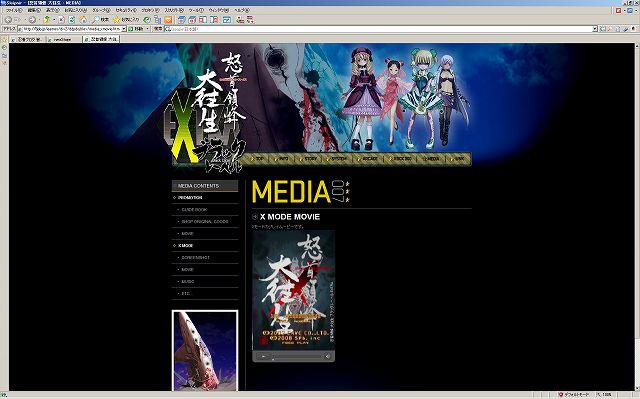Stop page loading with red X icon

(x=61, y=20)
